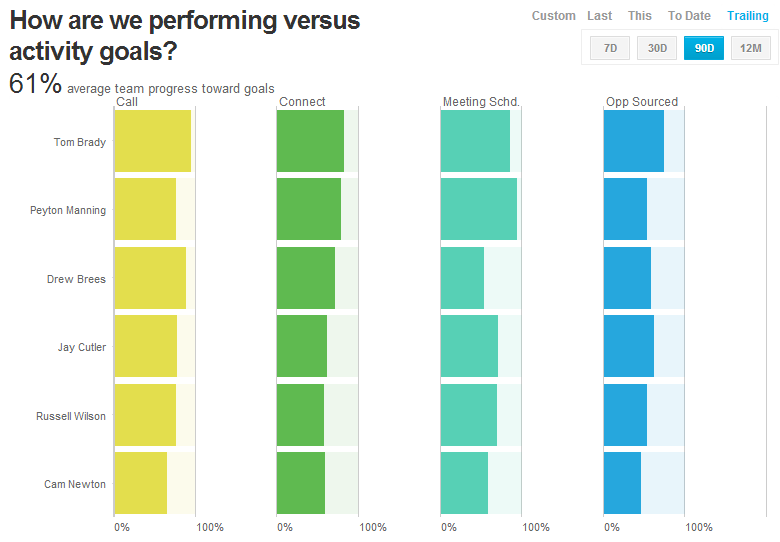The image size is (780, 542).
Task: Click Drew Brees' teal Meeting Schd. bar
Action: (x=462, y=278)
